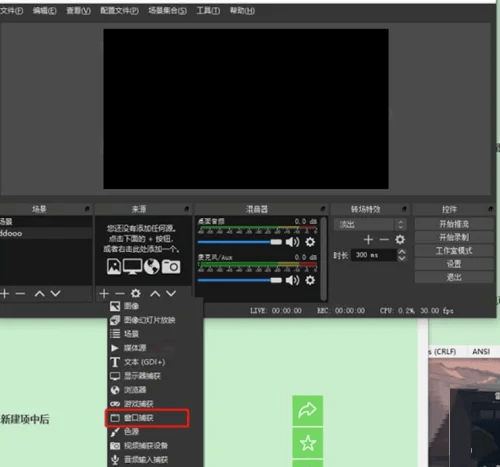The image size is (500, 467).
Task: Click the 开始推流 button
Action: [454, 224]
